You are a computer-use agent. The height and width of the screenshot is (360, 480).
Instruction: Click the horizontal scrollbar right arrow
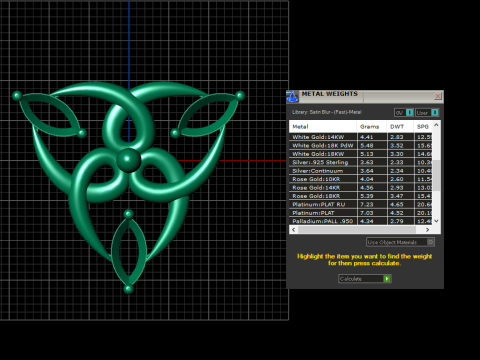[x=428, y=230]
